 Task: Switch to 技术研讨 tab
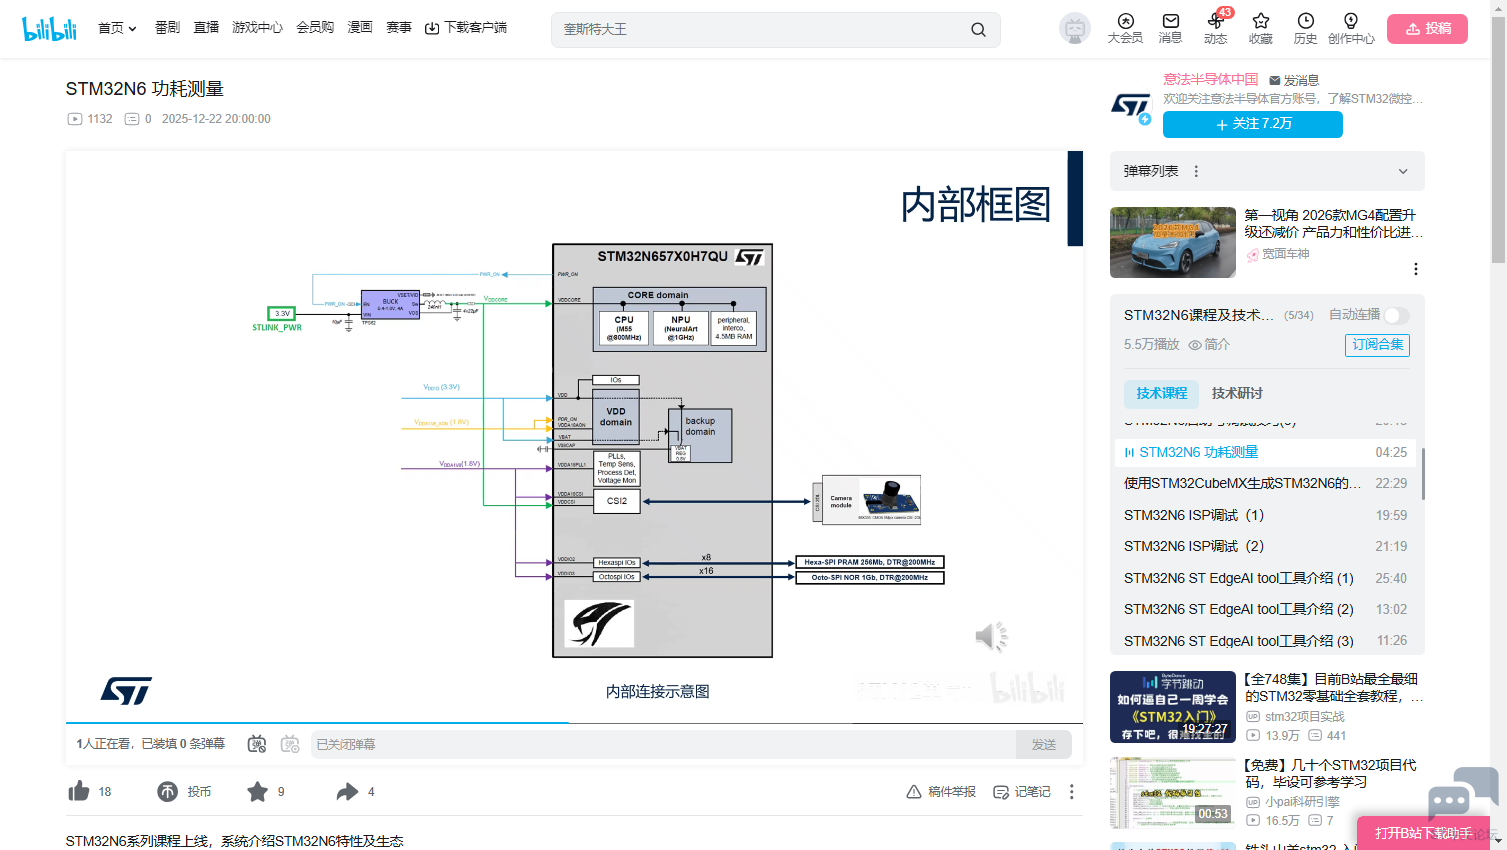(x=1237, y=393)
